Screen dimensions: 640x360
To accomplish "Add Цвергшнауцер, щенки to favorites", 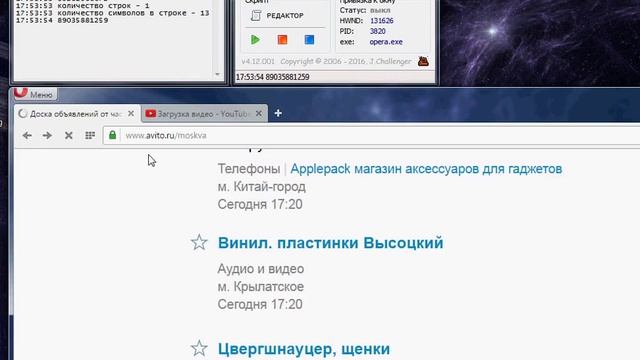I will [x=199, y=348].
